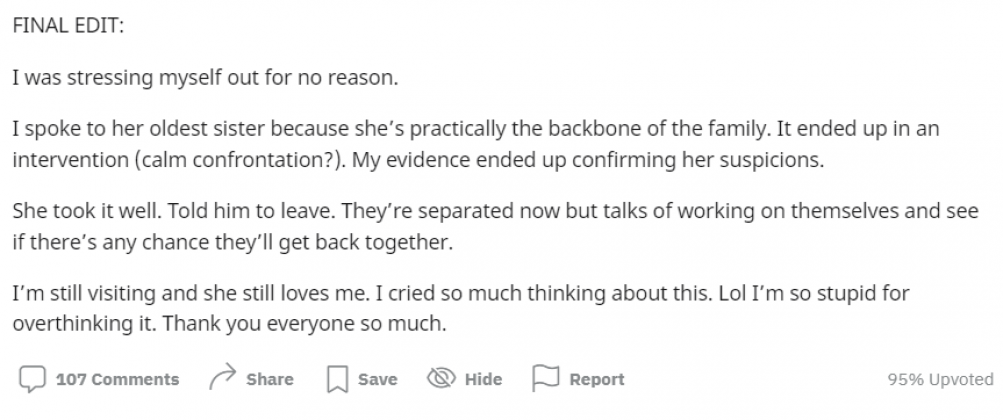Click the sentence about stressing for no reason
The height and width of the screenshot is (420, 1003).
[x=205, y=78]
